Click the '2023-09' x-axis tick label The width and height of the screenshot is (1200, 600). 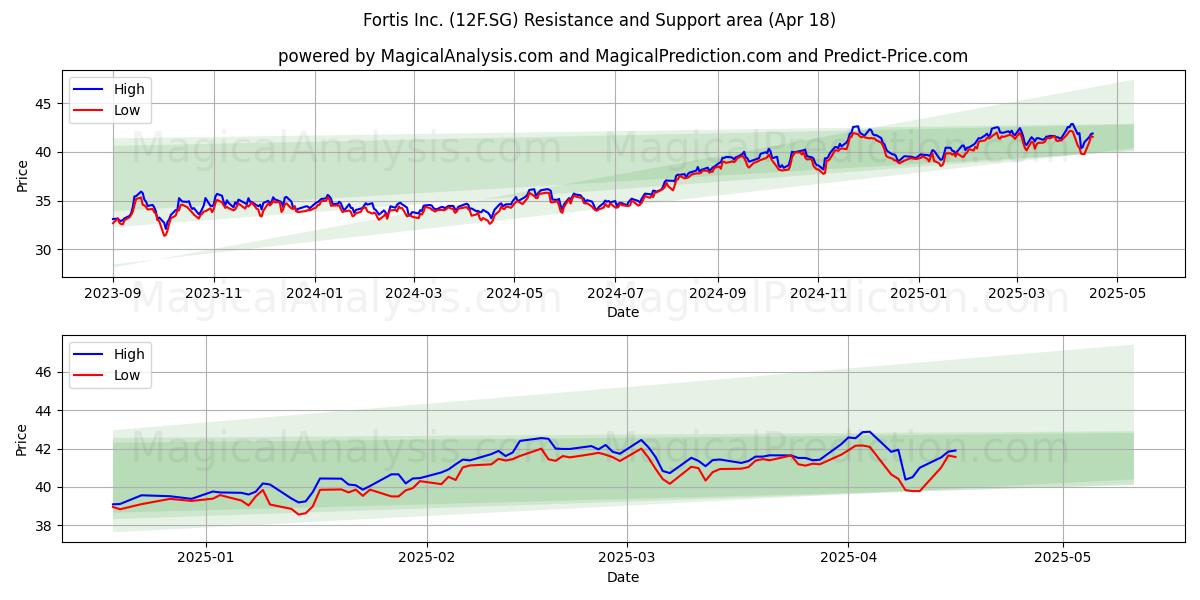pyautogui.click(x=113, y=293)
